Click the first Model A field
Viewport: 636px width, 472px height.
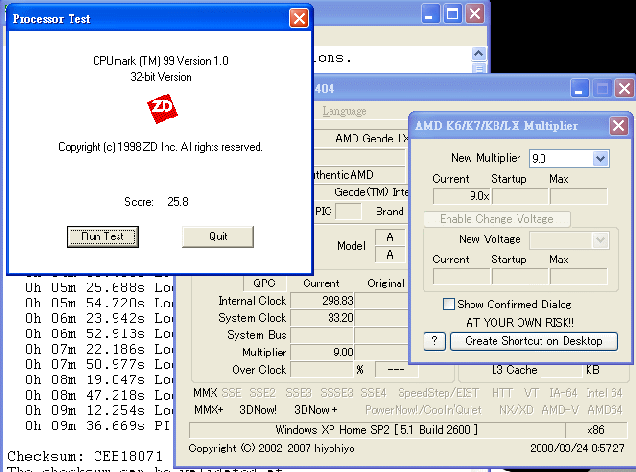click(x=390, y=237)
